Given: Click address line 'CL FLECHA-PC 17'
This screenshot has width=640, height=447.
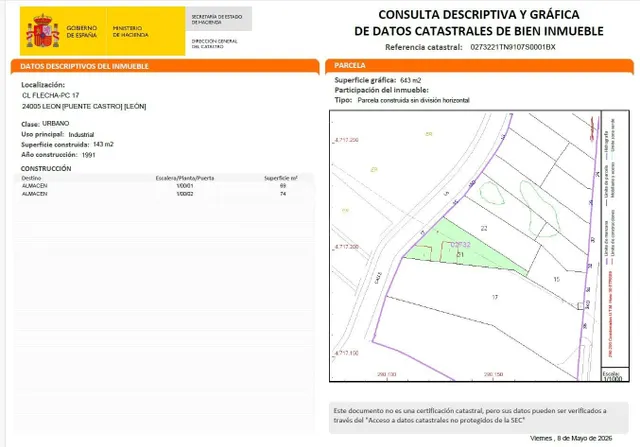Looking at the screenshot, I should [51, 95].
